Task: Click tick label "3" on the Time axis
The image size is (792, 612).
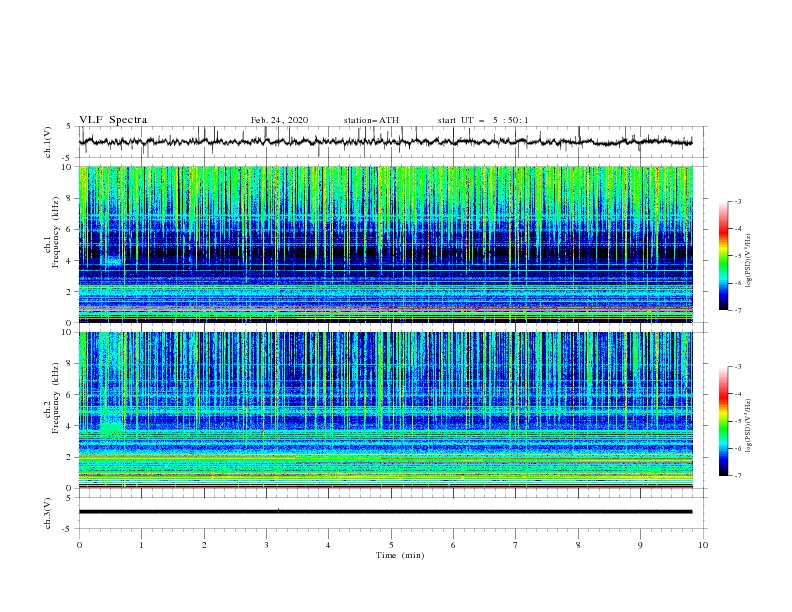Action: (266, 545)
